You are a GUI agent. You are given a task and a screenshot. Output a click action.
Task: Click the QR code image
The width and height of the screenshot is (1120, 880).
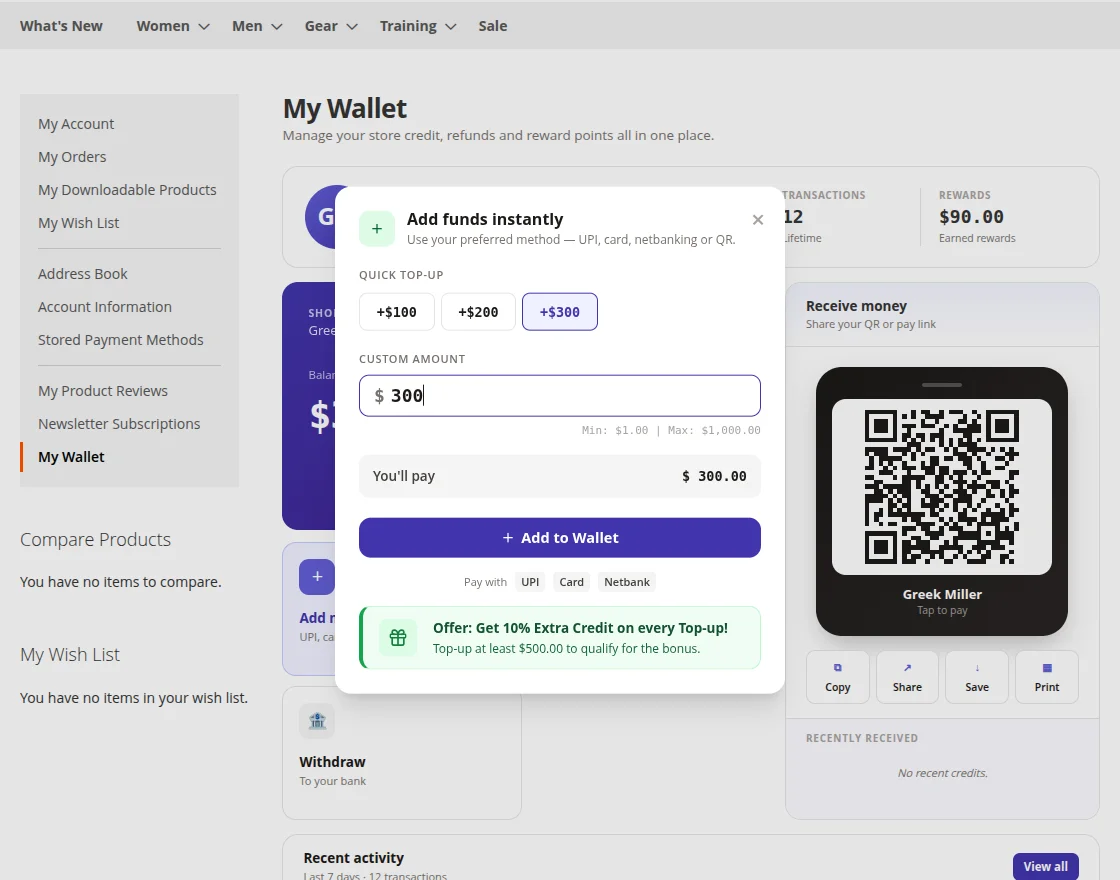point(941,486)
